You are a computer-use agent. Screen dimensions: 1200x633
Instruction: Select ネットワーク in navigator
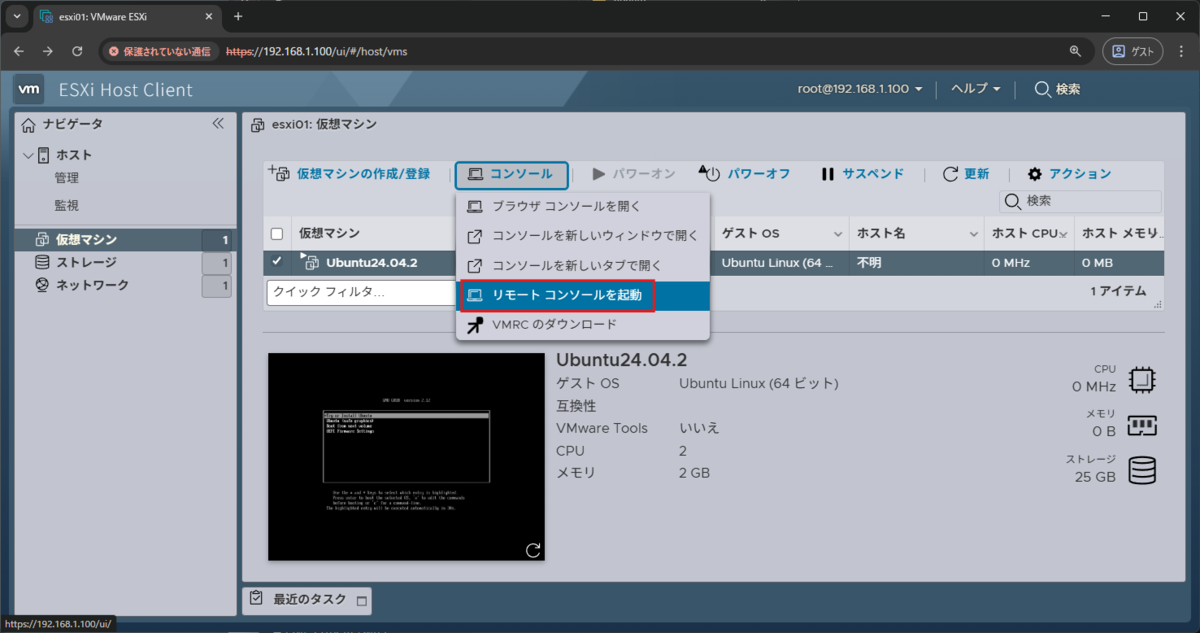tap(126, 285)
